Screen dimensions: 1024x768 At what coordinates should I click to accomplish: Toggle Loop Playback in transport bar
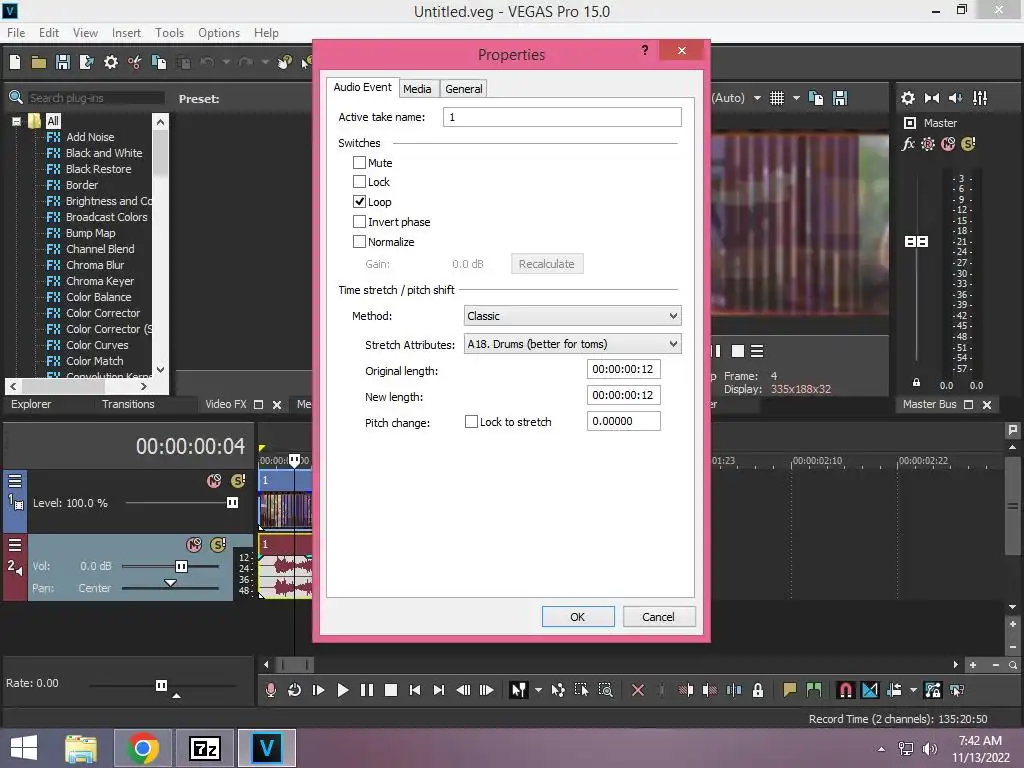point(294,690)
